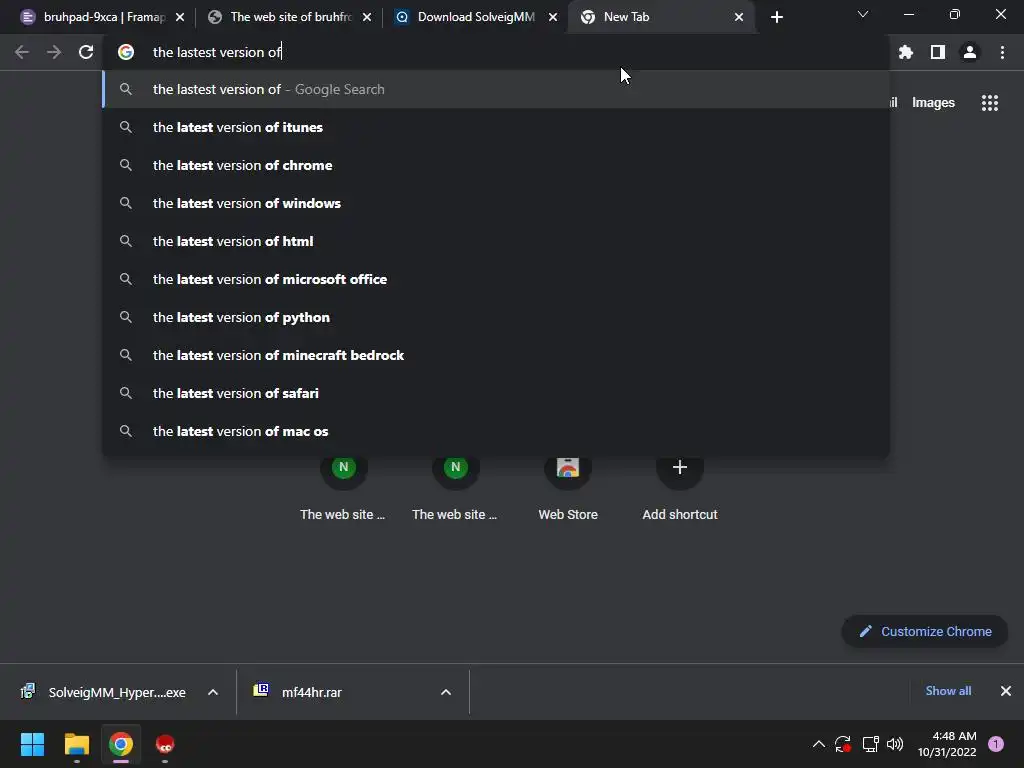Image resolution: width=1024 pixels, height=768 pixels.
Task: Click the browser reload icon
Action: 86,52
